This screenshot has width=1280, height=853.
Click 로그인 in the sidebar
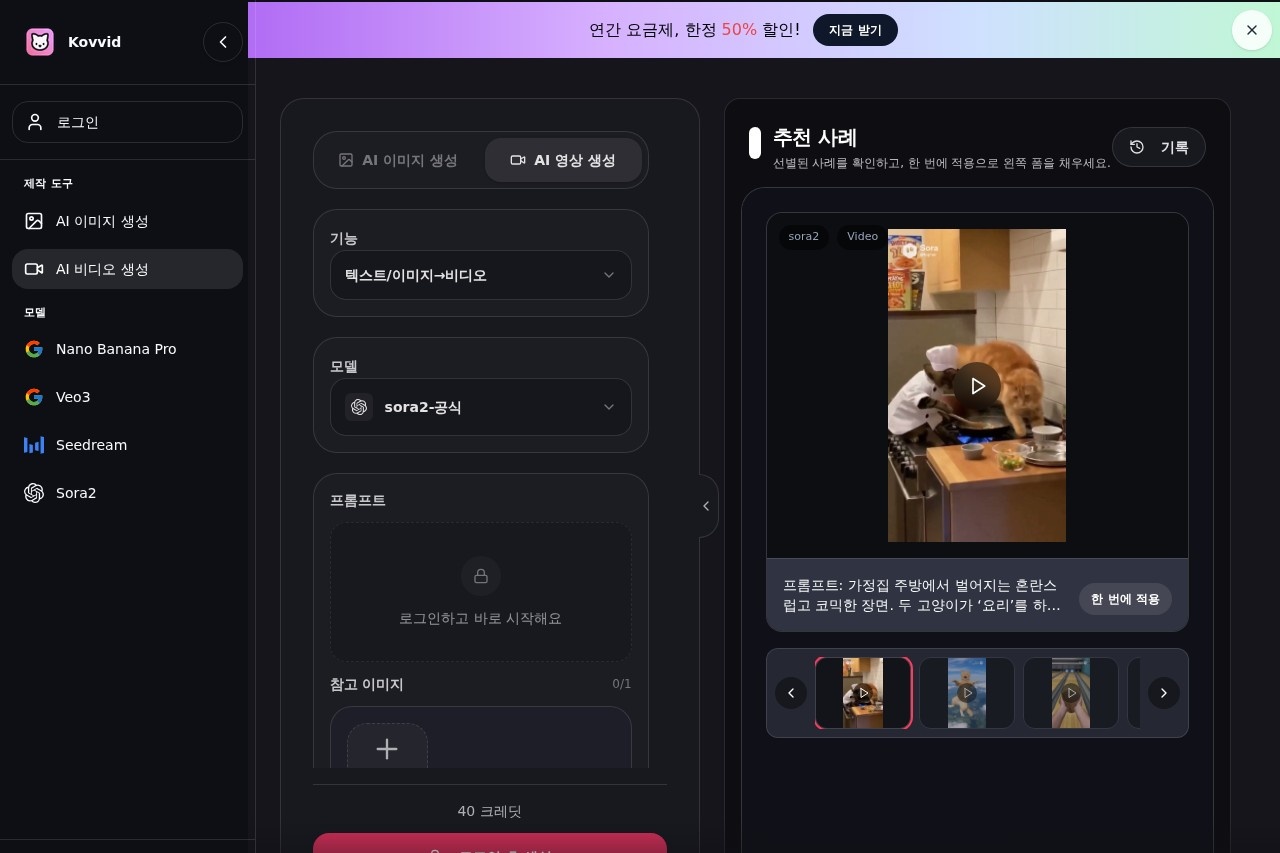pyautogui.click(x=127, y=122)
